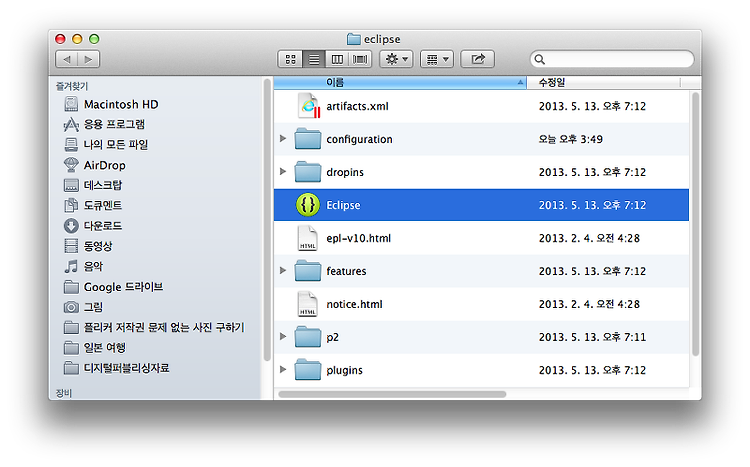Click the artifacts.xml file name

(357, 106)
